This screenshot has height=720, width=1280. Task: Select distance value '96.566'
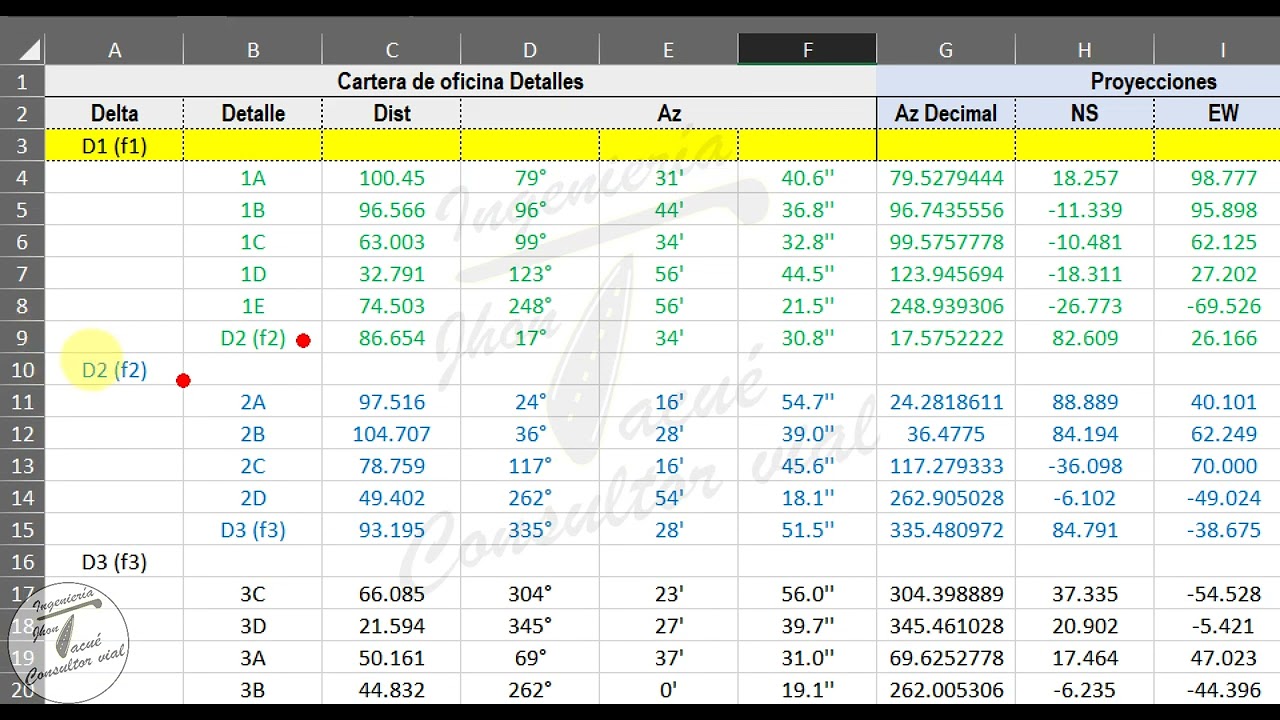point(391,209)
